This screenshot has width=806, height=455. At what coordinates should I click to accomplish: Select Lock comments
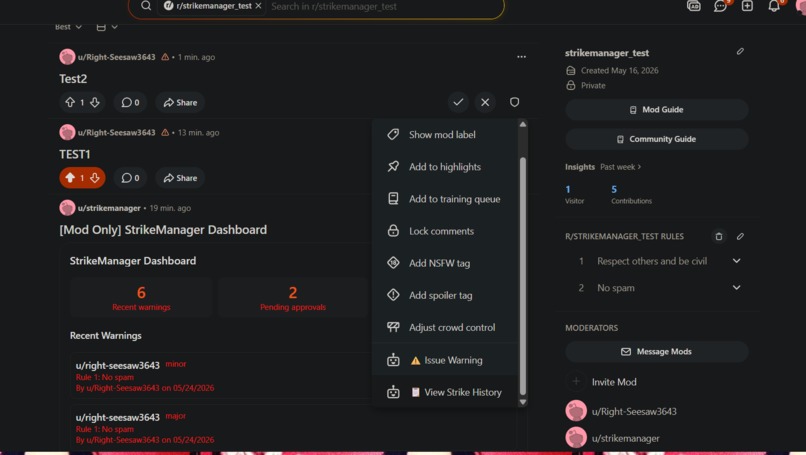point(445,231)
